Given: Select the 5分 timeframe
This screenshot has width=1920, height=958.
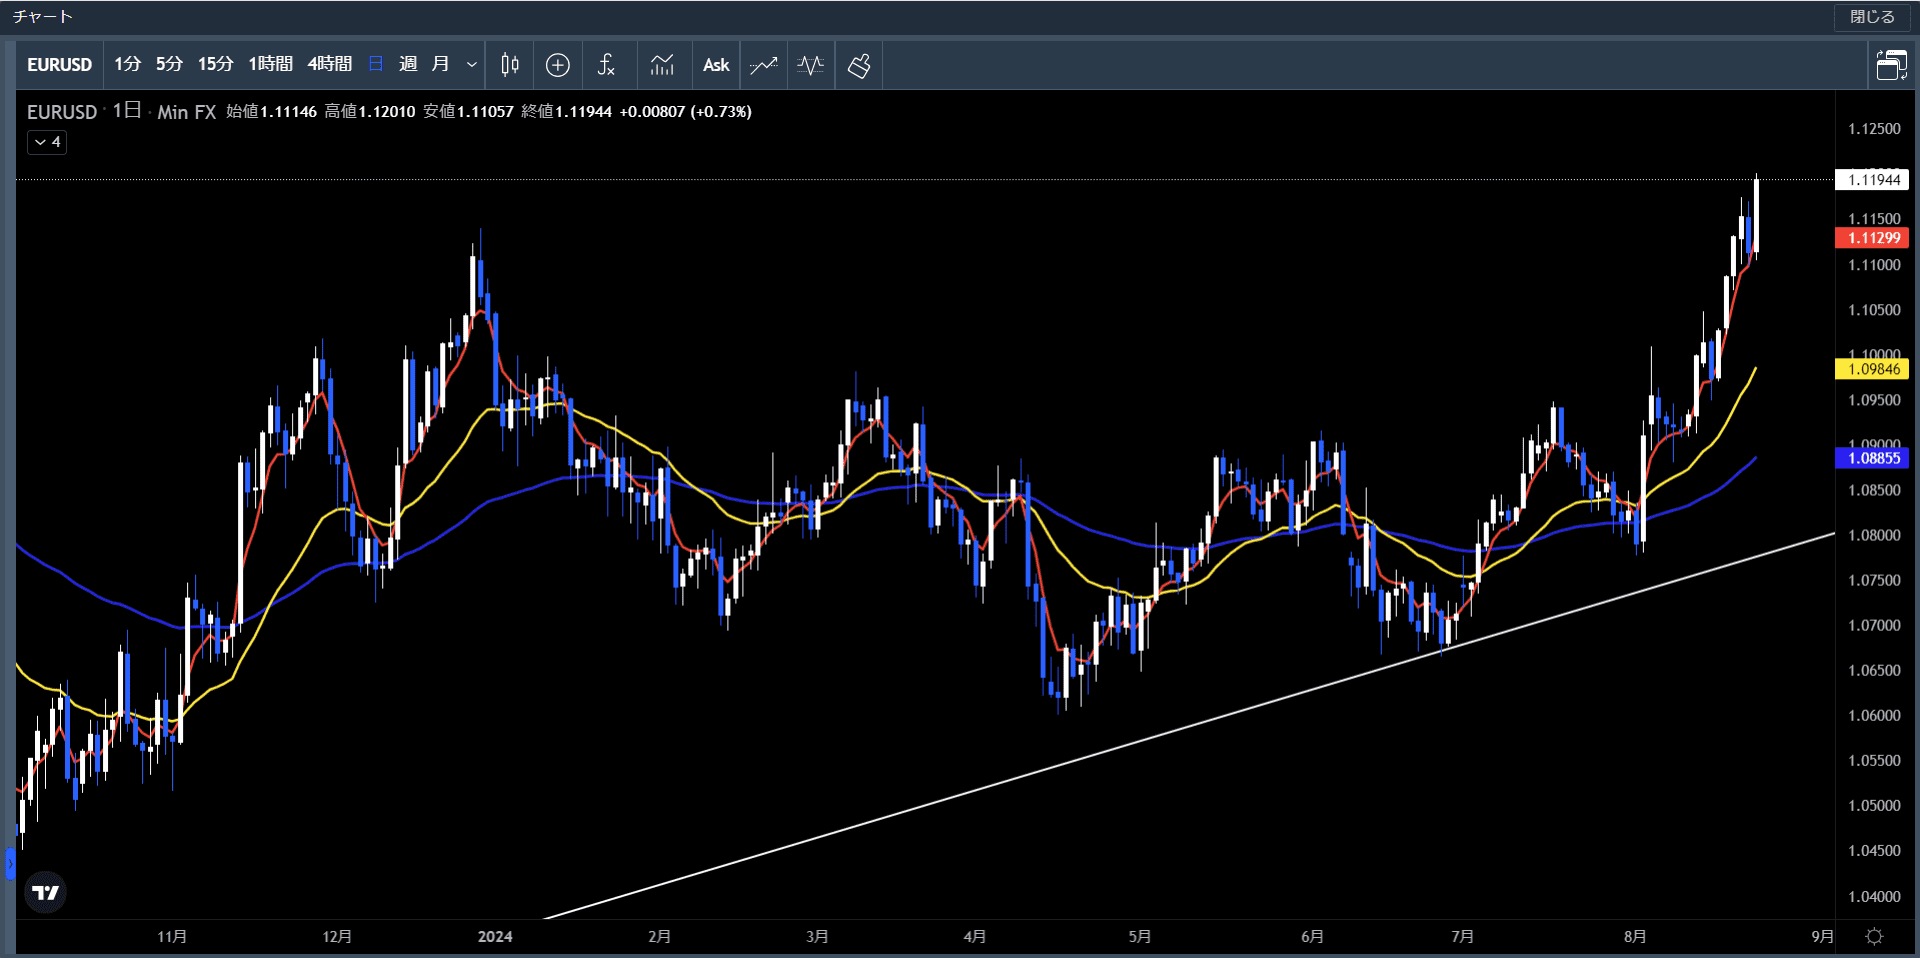Looking at the screenshot, I should (x=169, y=65).
